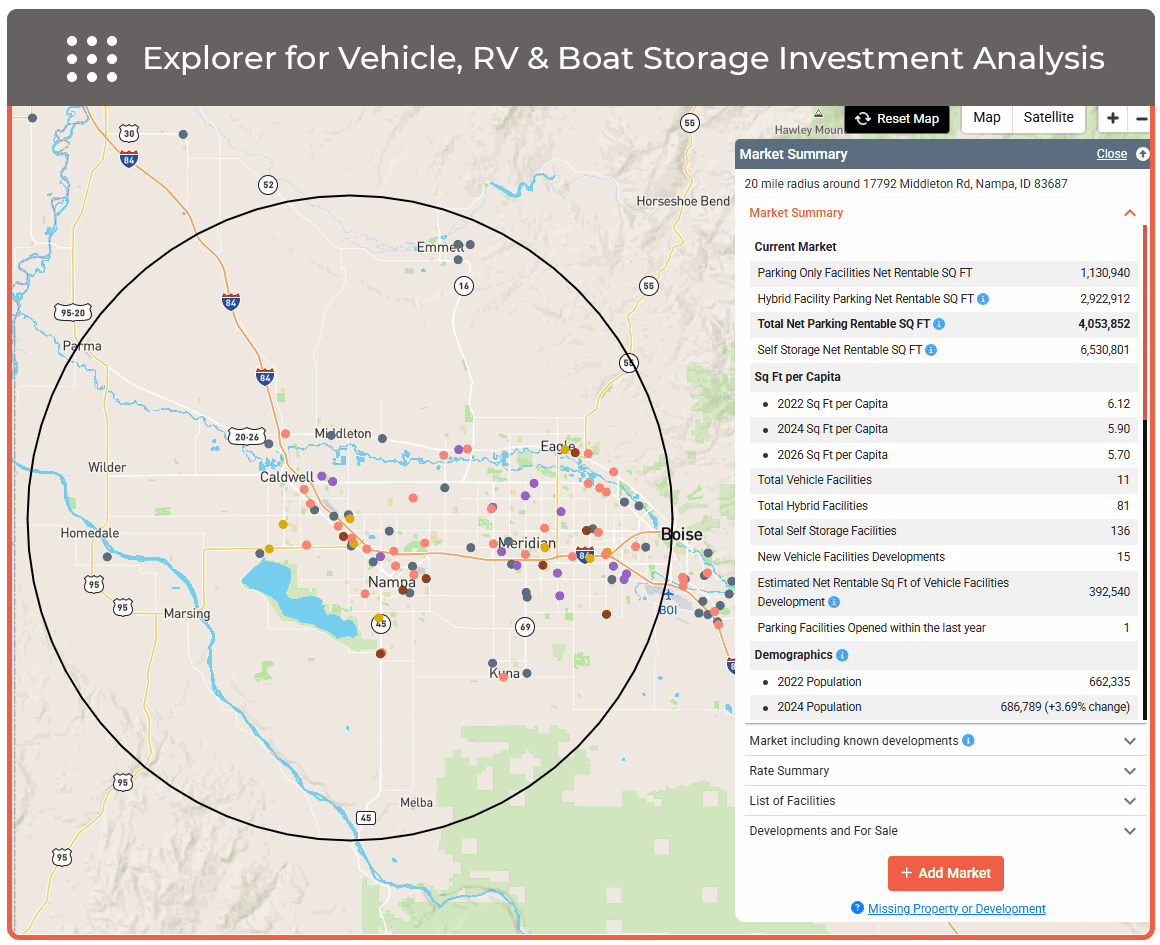Zoom in with the plus map button
The height and width of the screenshot is (945, 1160).
pyautogui.click(x=1113, y=118)
